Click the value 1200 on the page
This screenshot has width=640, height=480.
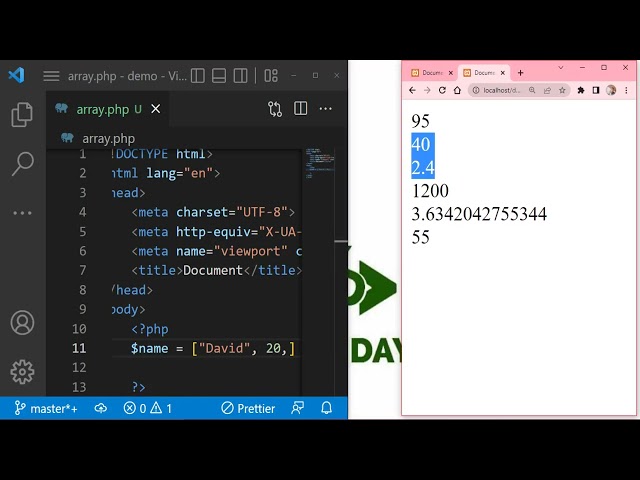pyautogui.click(x=430, y=191)
